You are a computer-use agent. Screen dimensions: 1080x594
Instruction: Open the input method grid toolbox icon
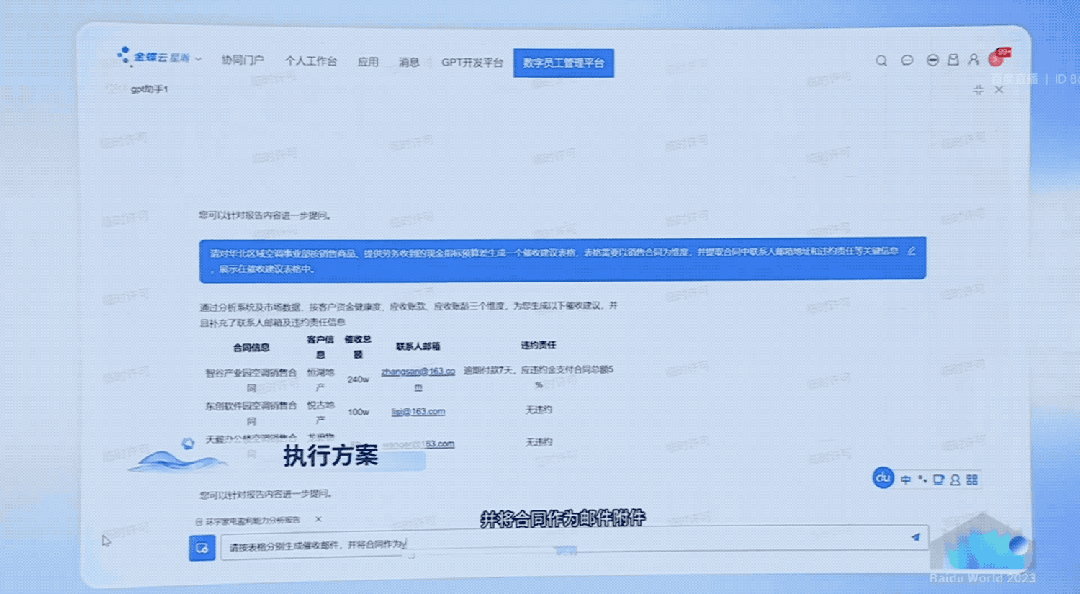(x=972, y=480)
